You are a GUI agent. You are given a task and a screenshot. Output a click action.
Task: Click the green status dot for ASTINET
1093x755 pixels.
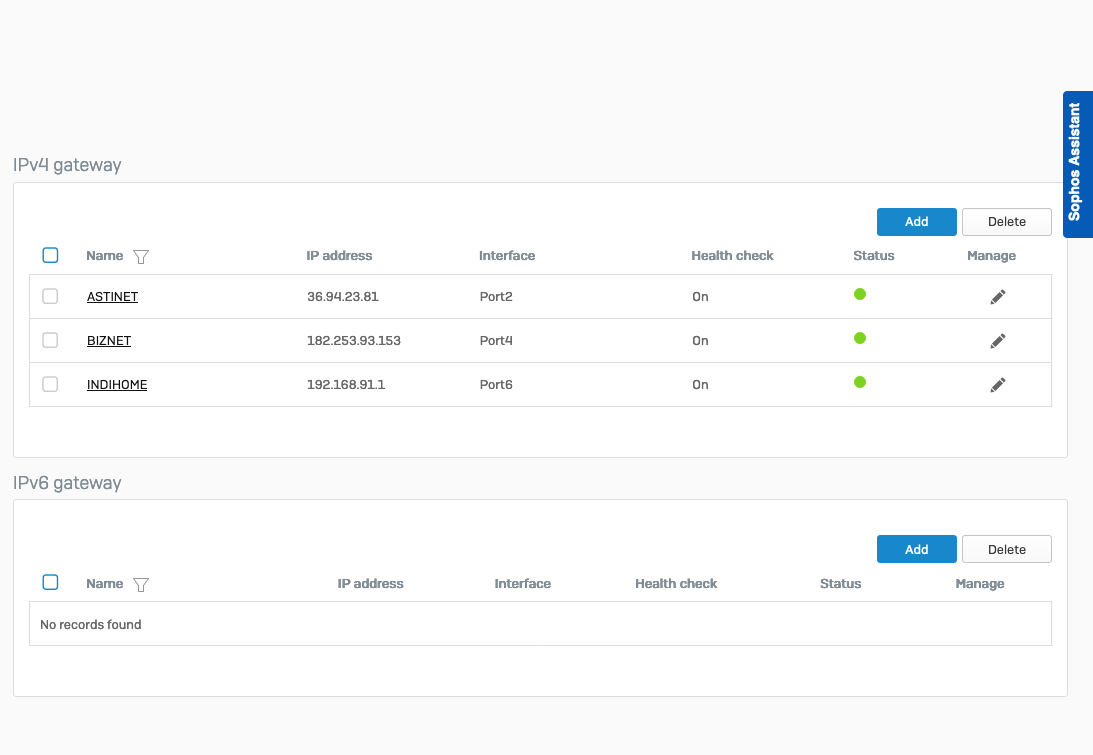[859, 294]
